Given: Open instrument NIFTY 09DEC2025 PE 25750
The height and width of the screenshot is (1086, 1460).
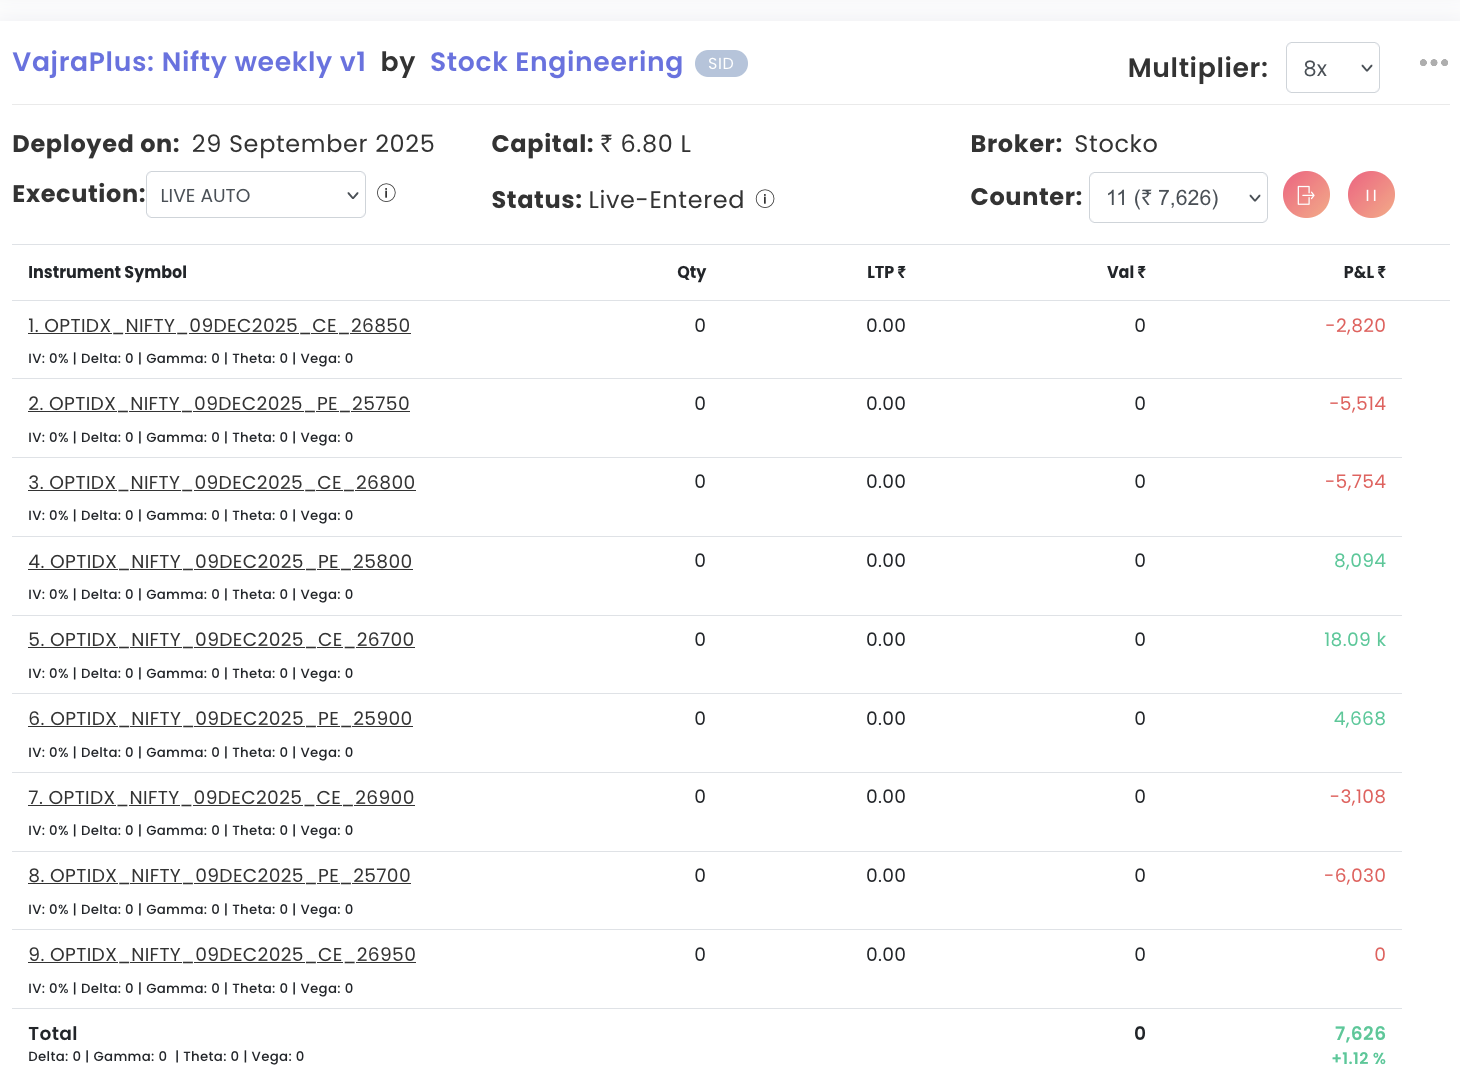Looking at the screenshot, I should click(x=219, y=404).
